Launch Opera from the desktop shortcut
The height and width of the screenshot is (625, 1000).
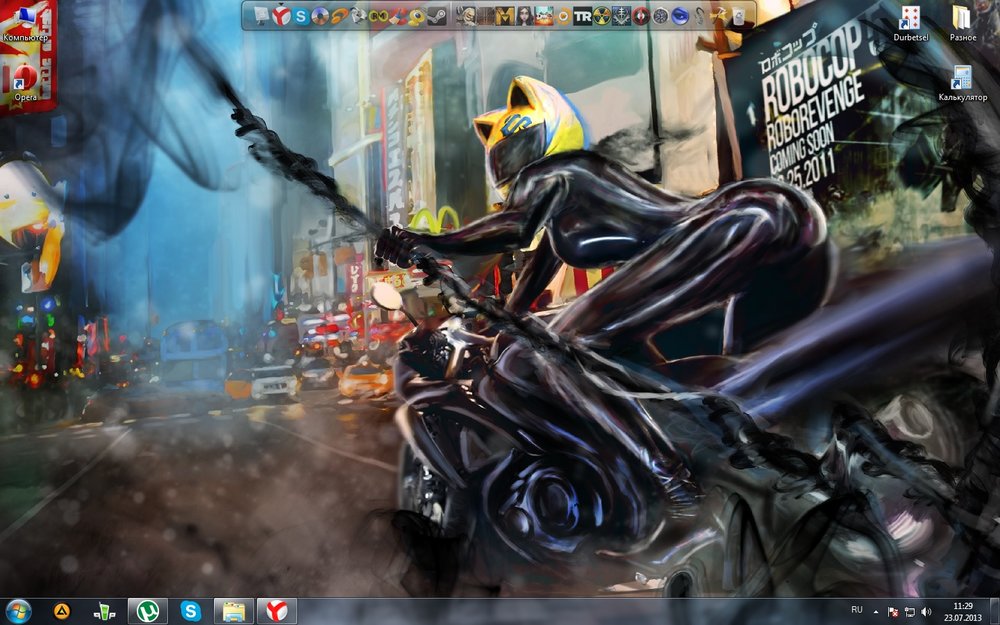coord(26,80)
